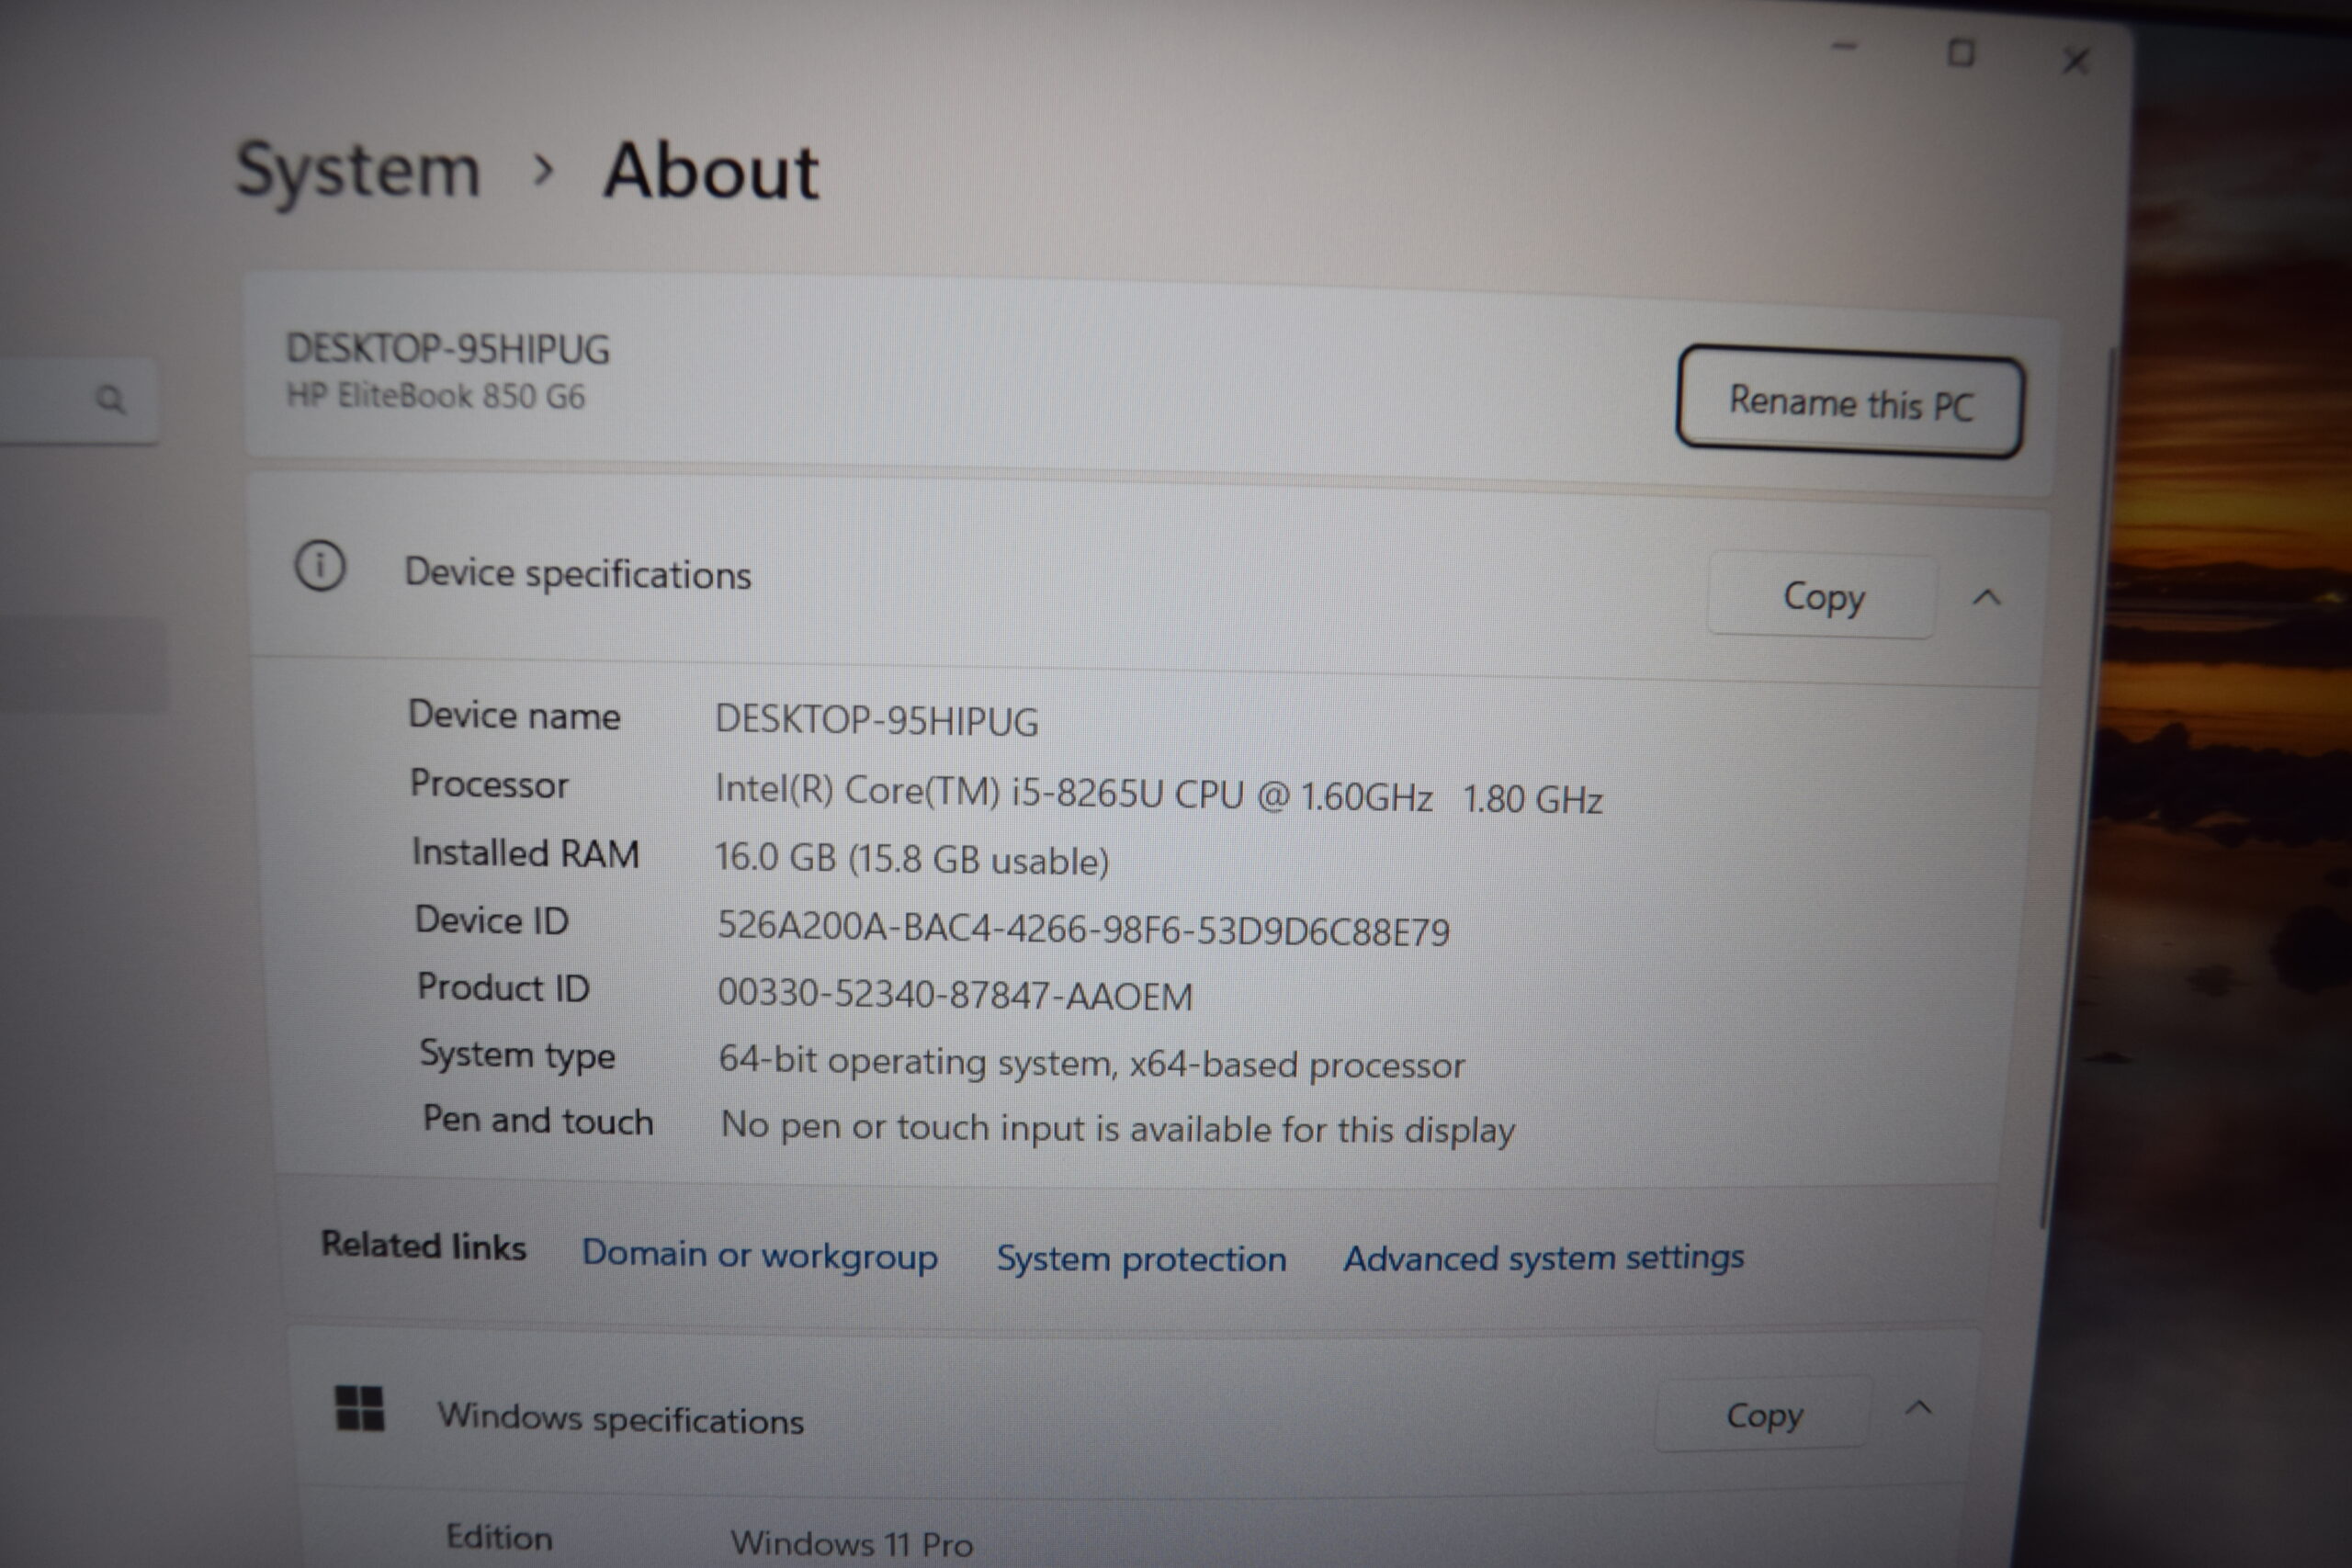Click the Related links label
2352x1568 pixels.
[423, 1246]
